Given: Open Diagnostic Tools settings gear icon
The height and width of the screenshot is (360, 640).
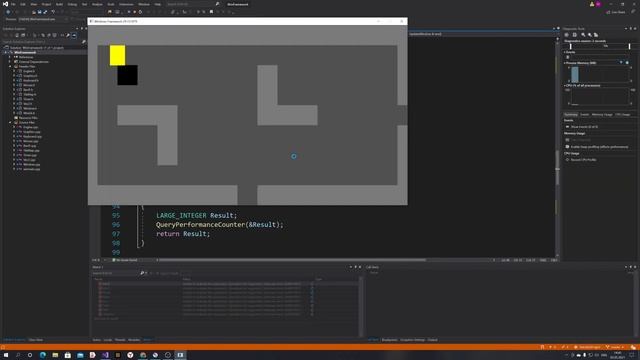Looking at the screenshot, I should tap(567, 35).
